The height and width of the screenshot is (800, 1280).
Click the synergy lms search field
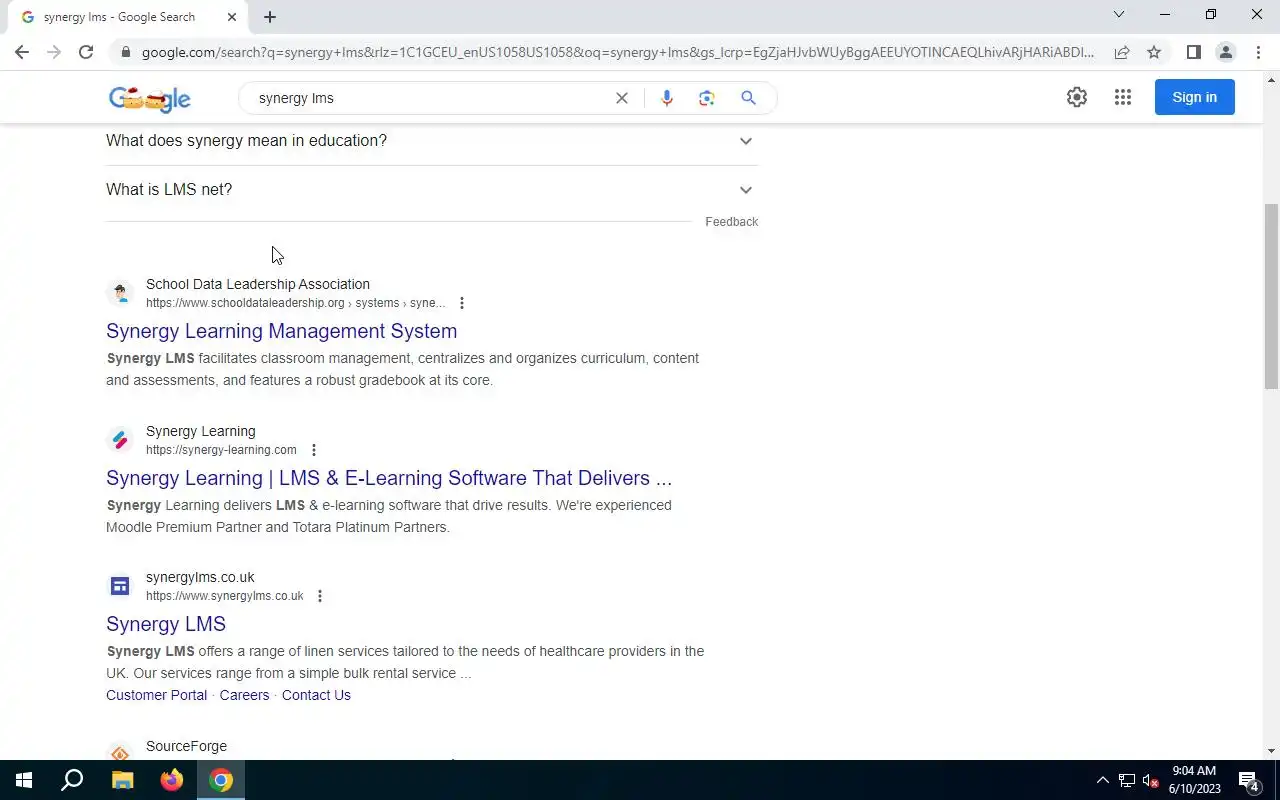coord(430,98)
